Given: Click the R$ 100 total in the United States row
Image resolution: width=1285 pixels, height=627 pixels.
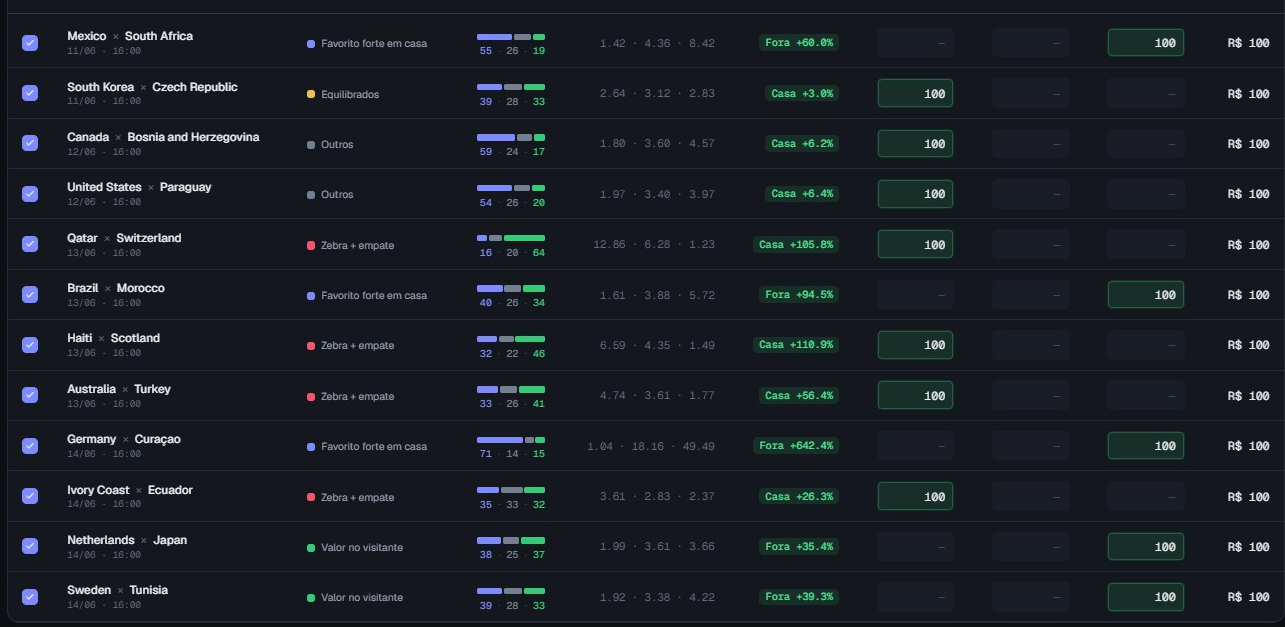Looking at the screenshot, I should click(1248, 194).
